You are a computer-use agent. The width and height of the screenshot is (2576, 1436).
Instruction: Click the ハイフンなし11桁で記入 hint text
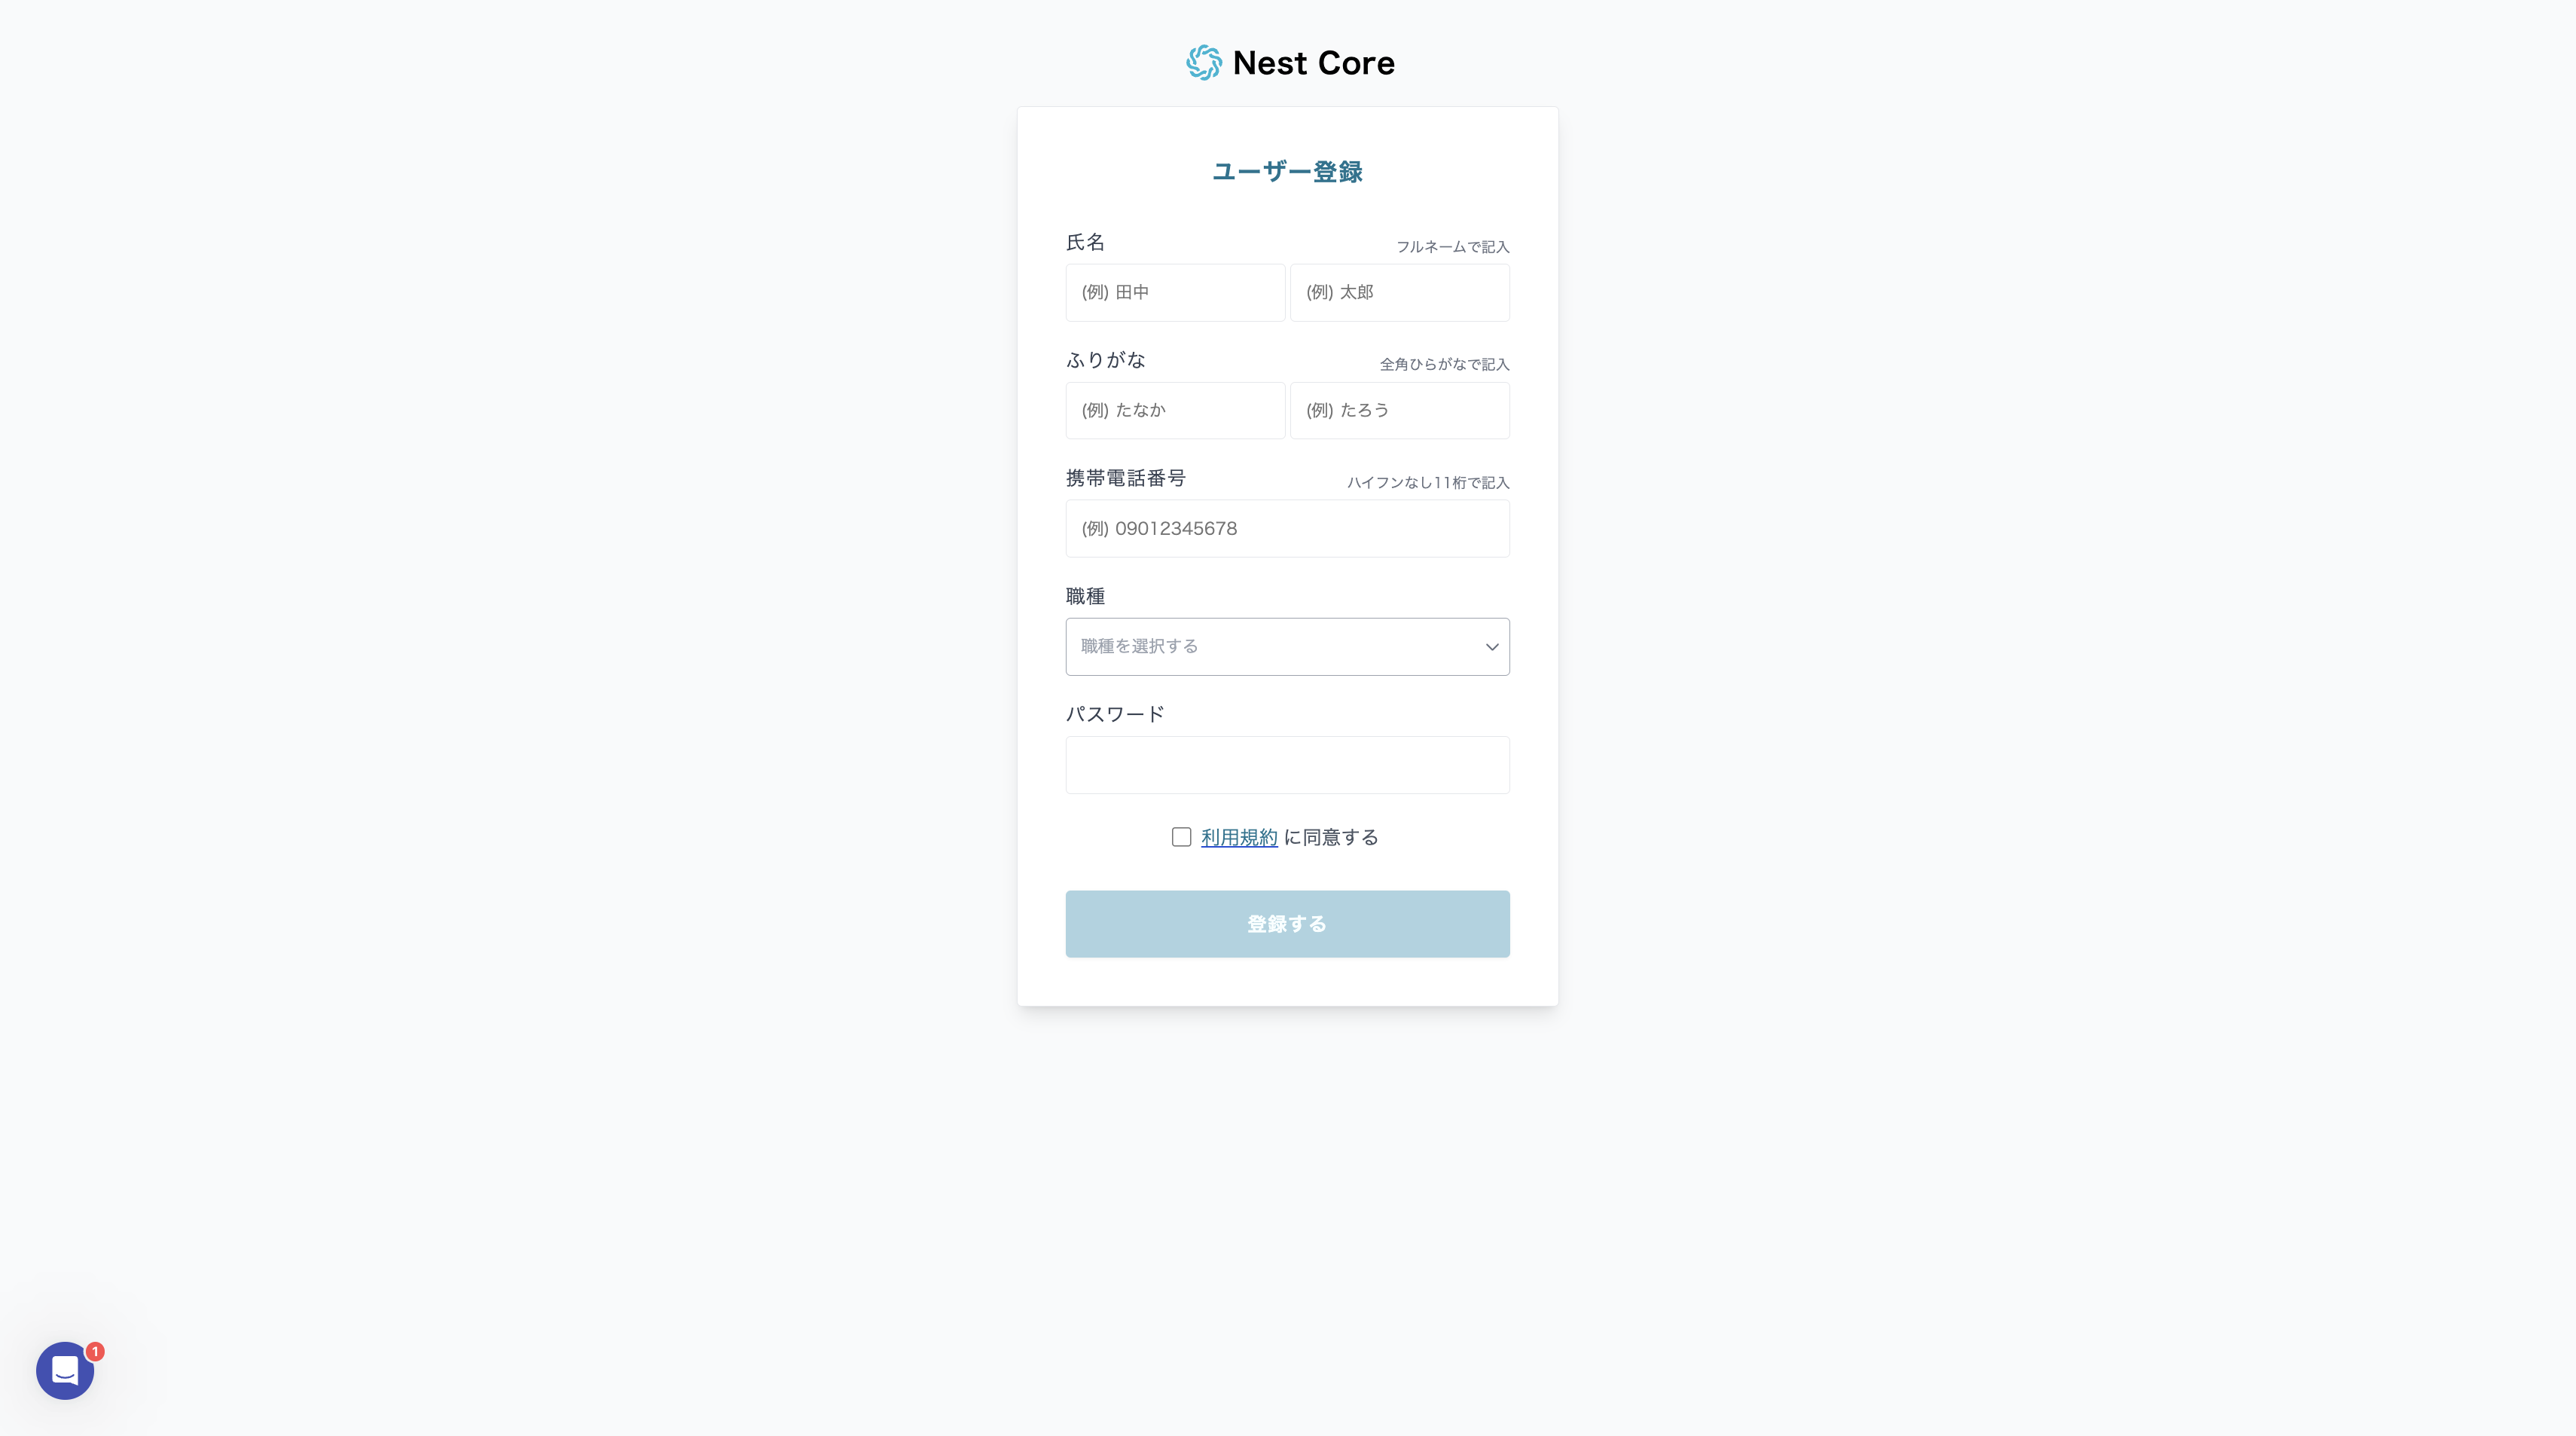click(x=1427, y=482)
